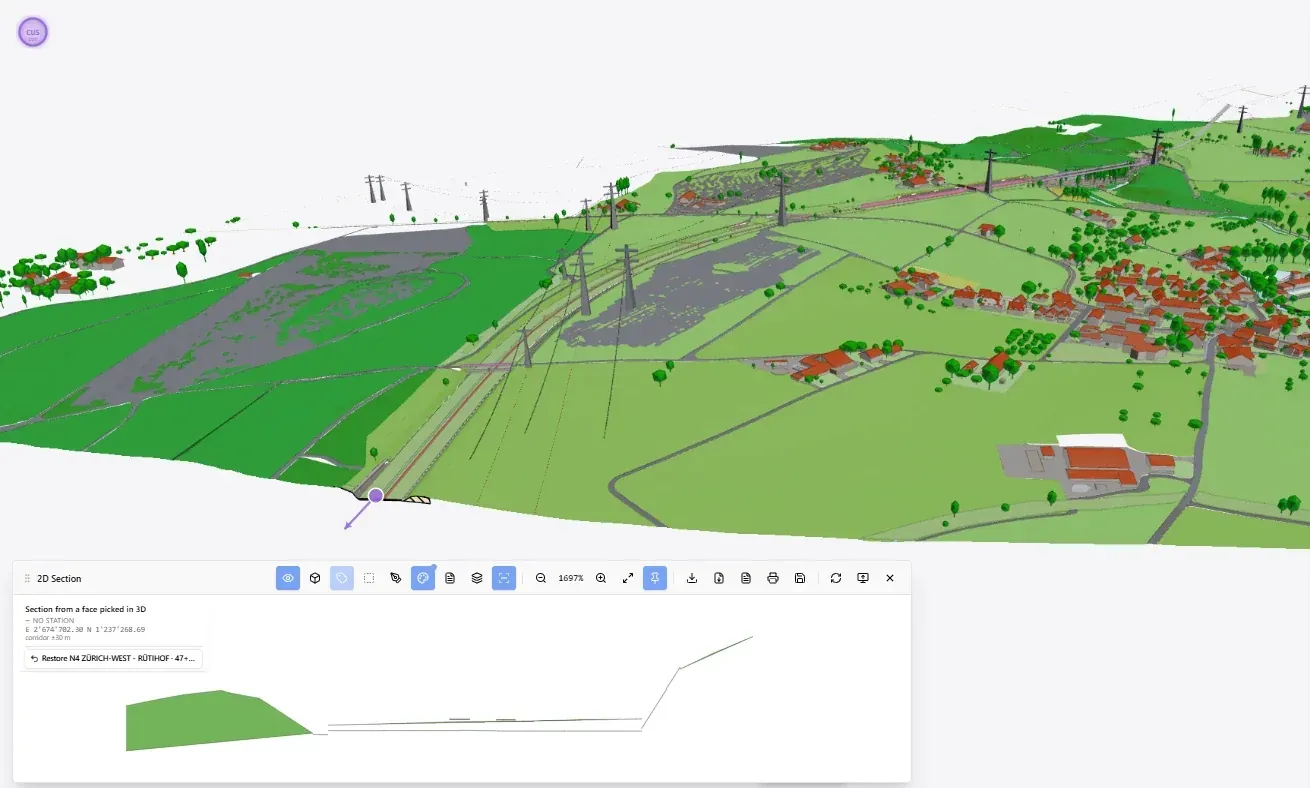1310x788 pixels.
Task: Zoom out the 2D section view
Action: (x=541, y=578)
